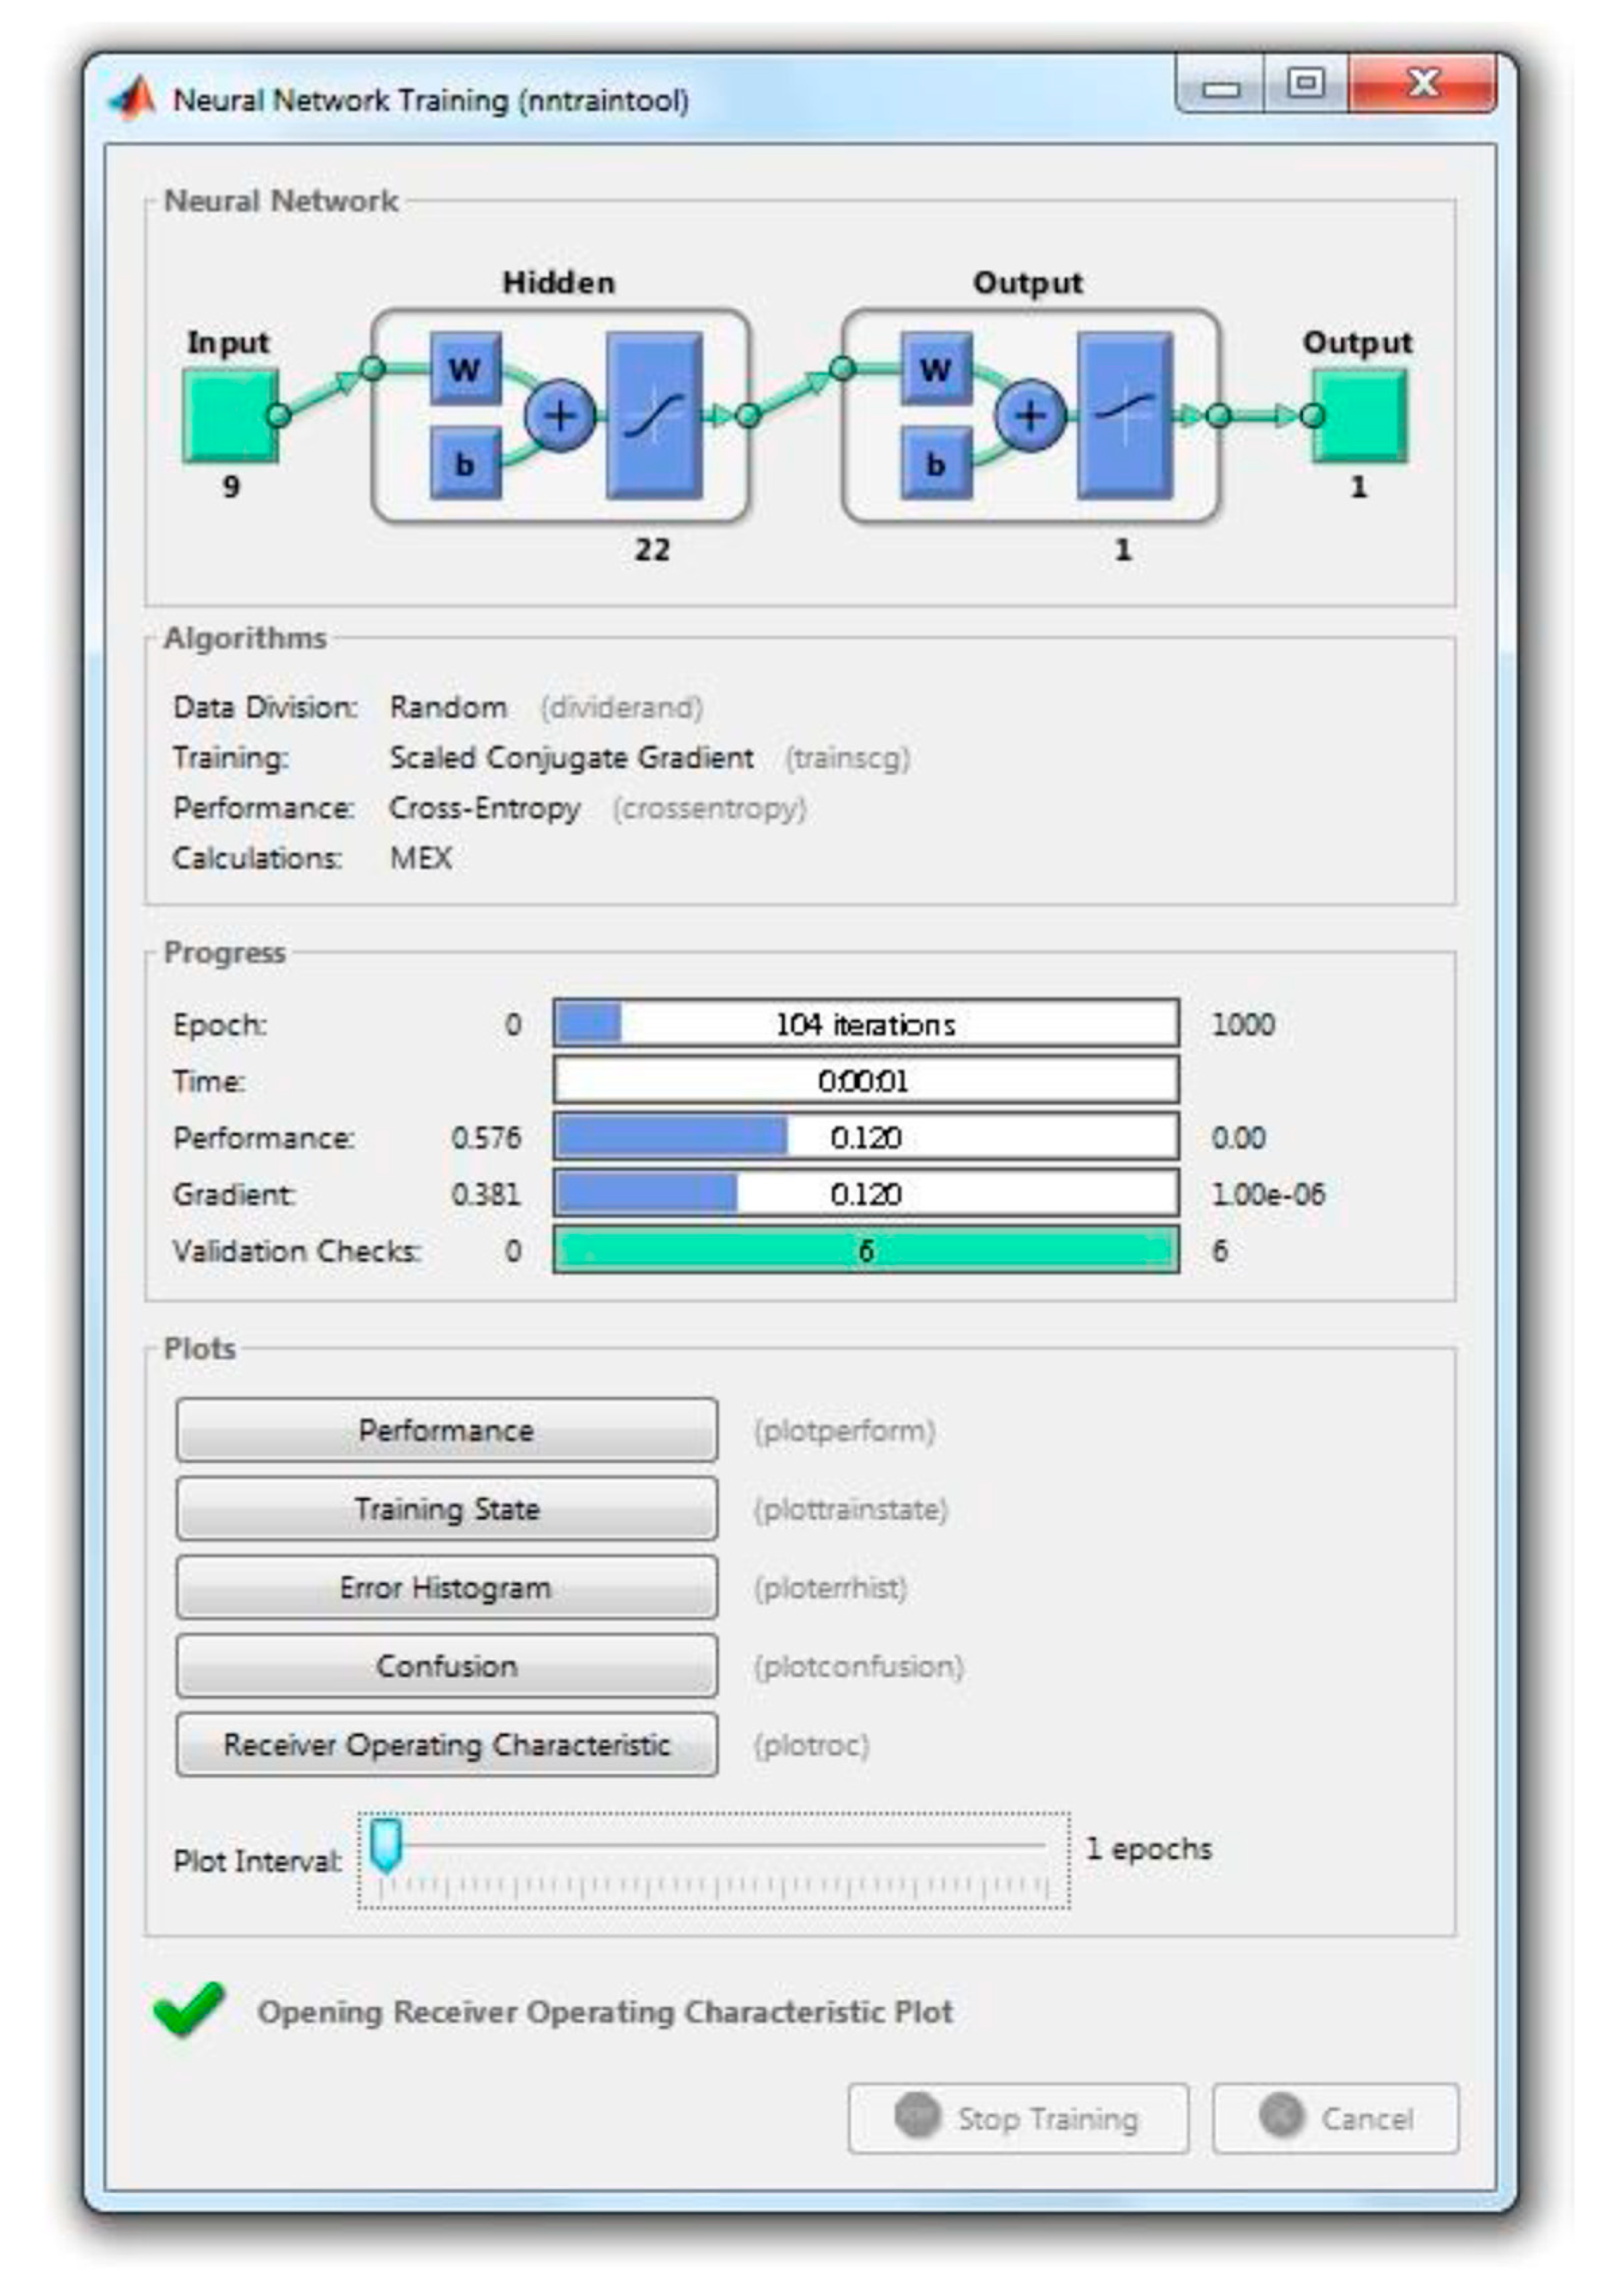Viewport: 1598px width, 2296px height.
Task: Click the Hidden layer sum node
Action: click(x=560, y=415)
